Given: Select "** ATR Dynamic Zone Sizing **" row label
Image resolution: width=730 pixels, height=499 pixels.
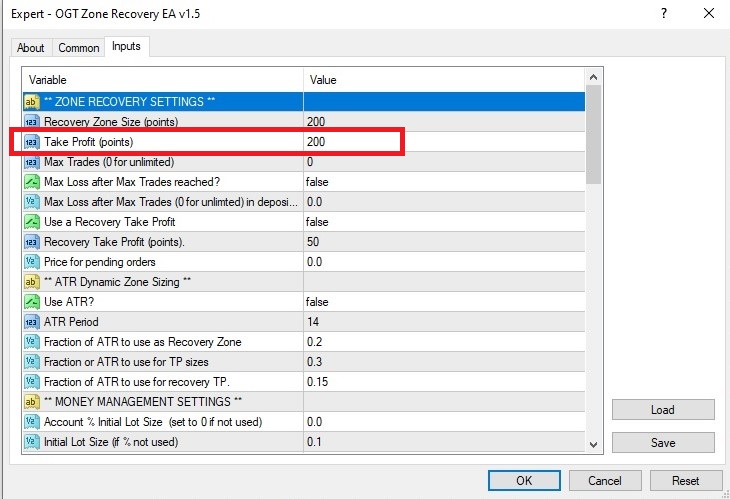Looking at the screenshot, I should click(117, 282).
